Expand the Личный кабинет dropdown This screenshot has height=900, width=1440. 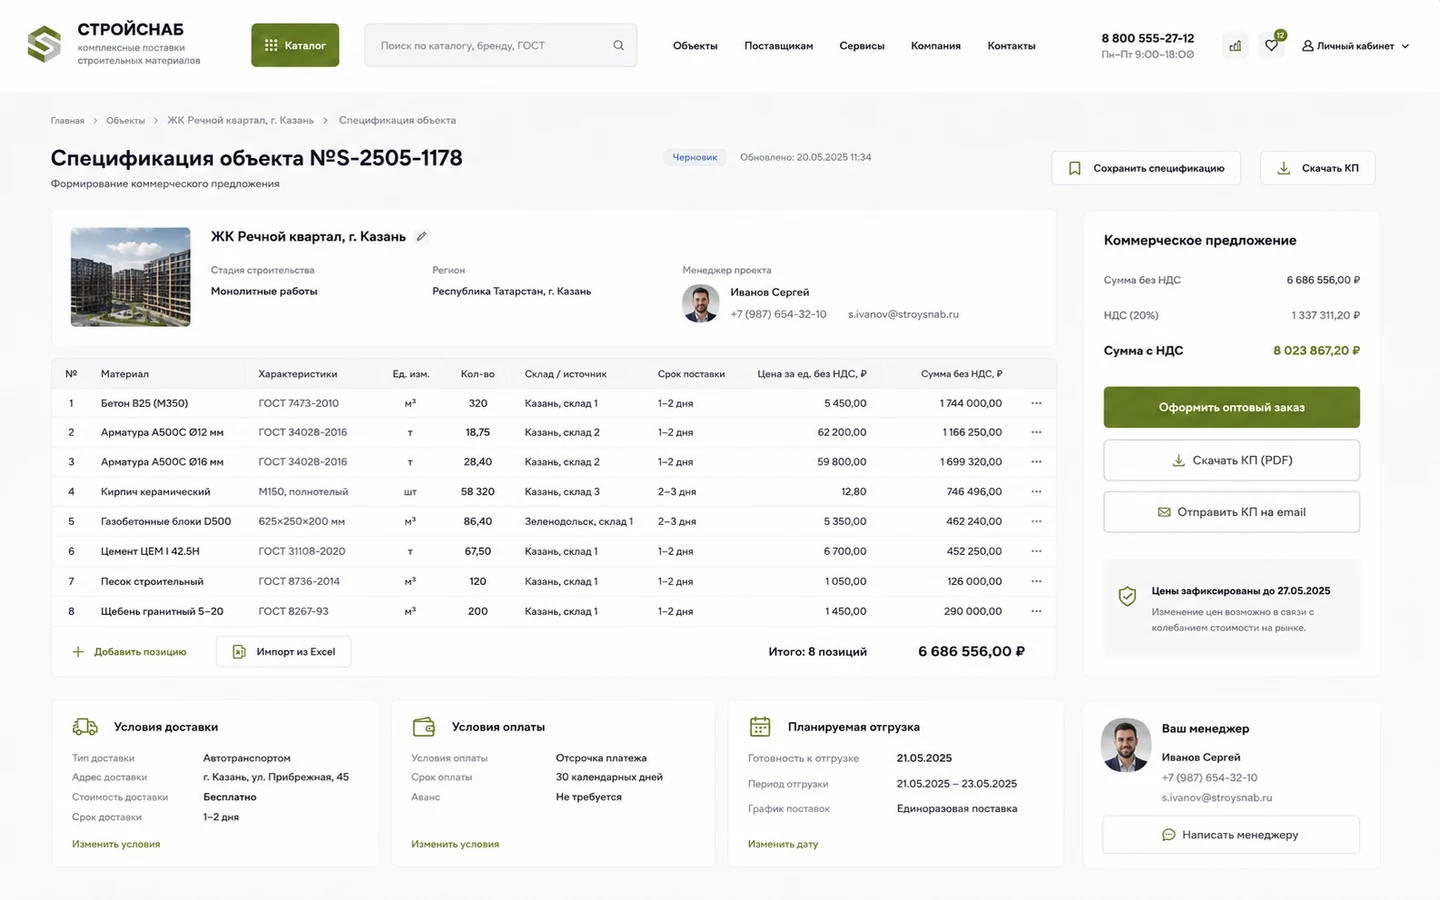click(1355, 46)
